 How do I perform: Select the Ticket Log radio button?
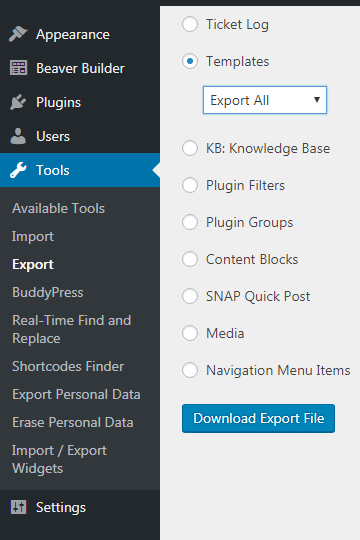tap(190, 24)
